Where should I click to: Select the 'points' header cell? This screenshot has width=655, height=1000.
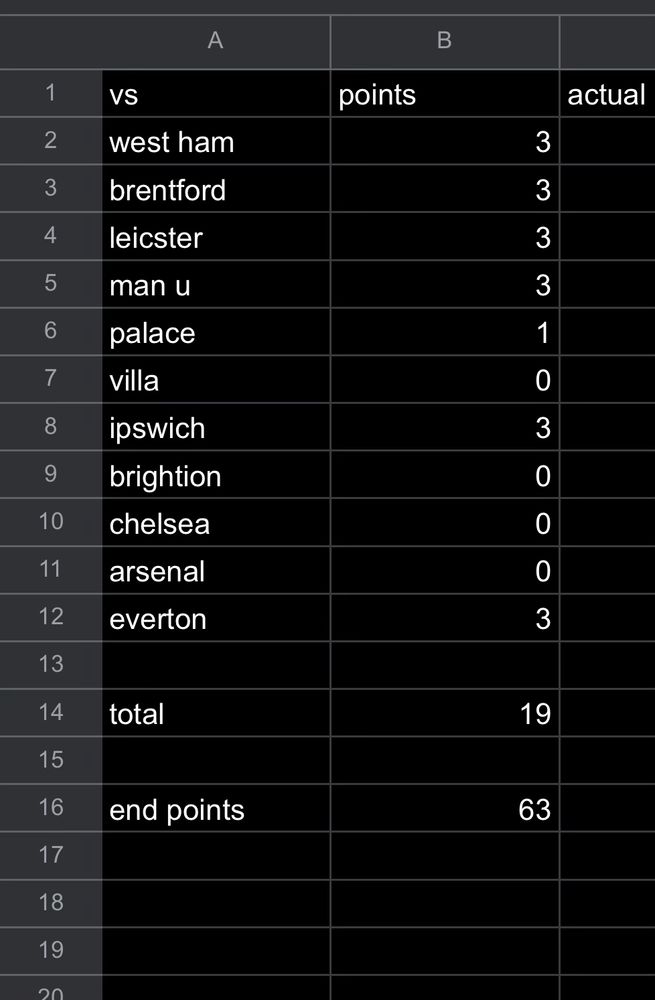(444, 95)
